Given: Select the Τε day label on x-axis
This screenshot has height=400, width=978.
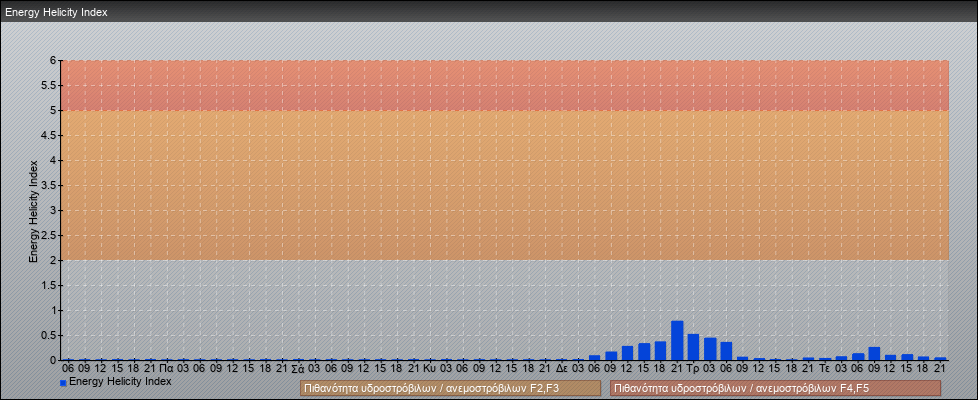Looking at the screenshot, I should (x=824, y=368).
